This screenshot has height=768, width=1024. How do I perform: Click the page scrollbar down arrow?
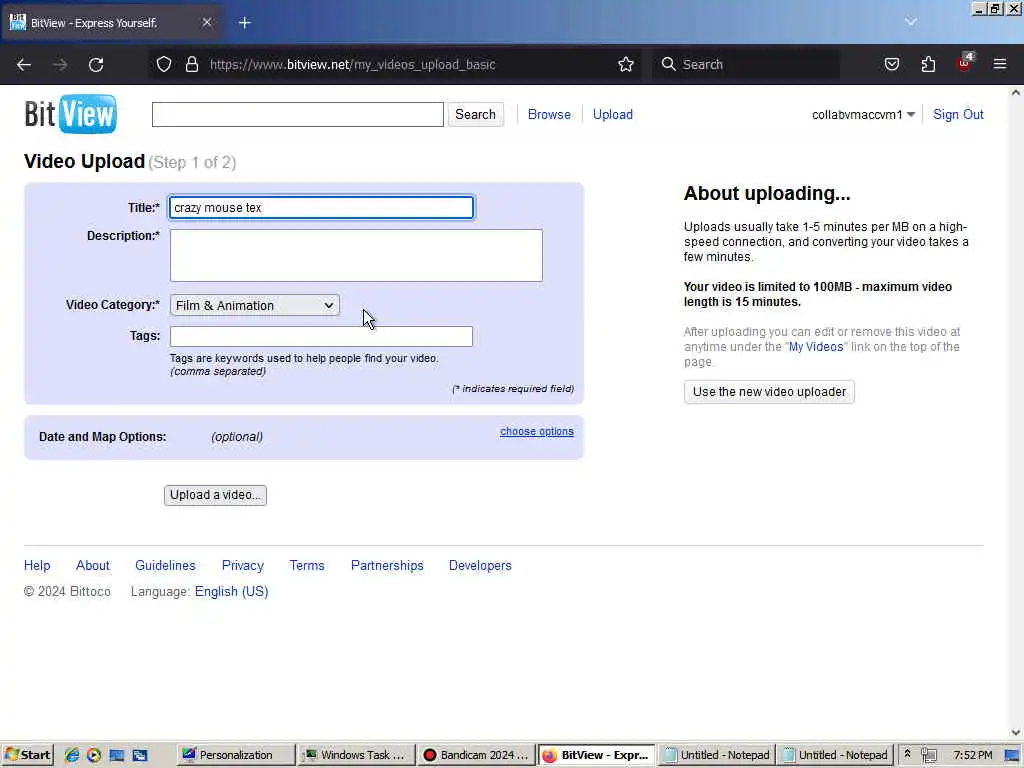pos(1016,733)
